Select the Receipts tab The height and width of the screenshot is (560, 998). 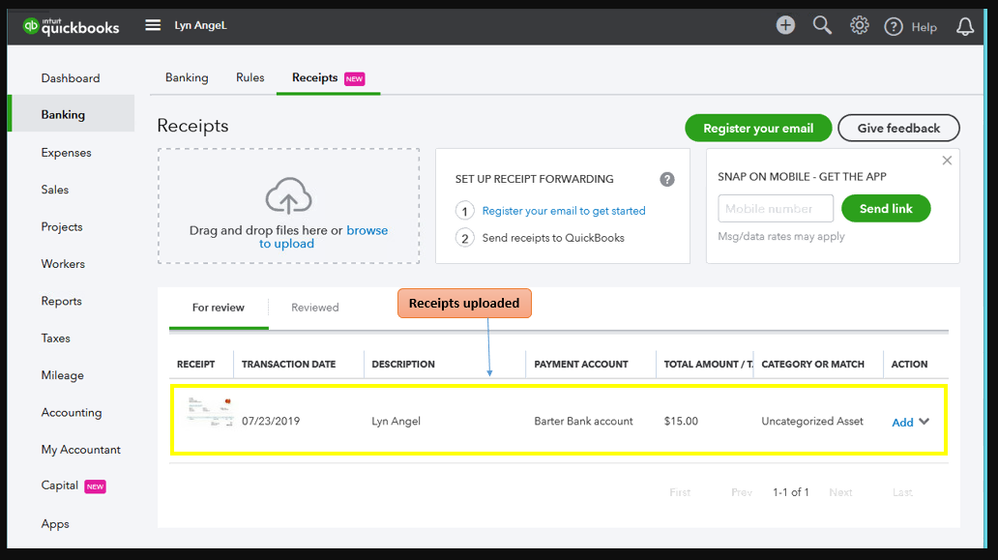pos(328,78)
